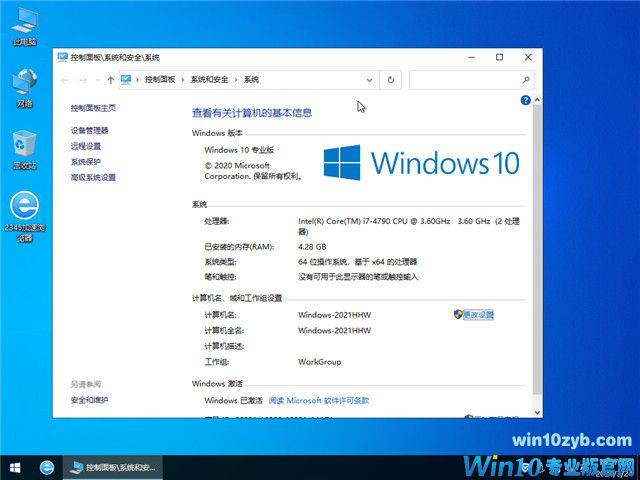
Task: Click the 更改设置 link
Action: tap(478, 315)
